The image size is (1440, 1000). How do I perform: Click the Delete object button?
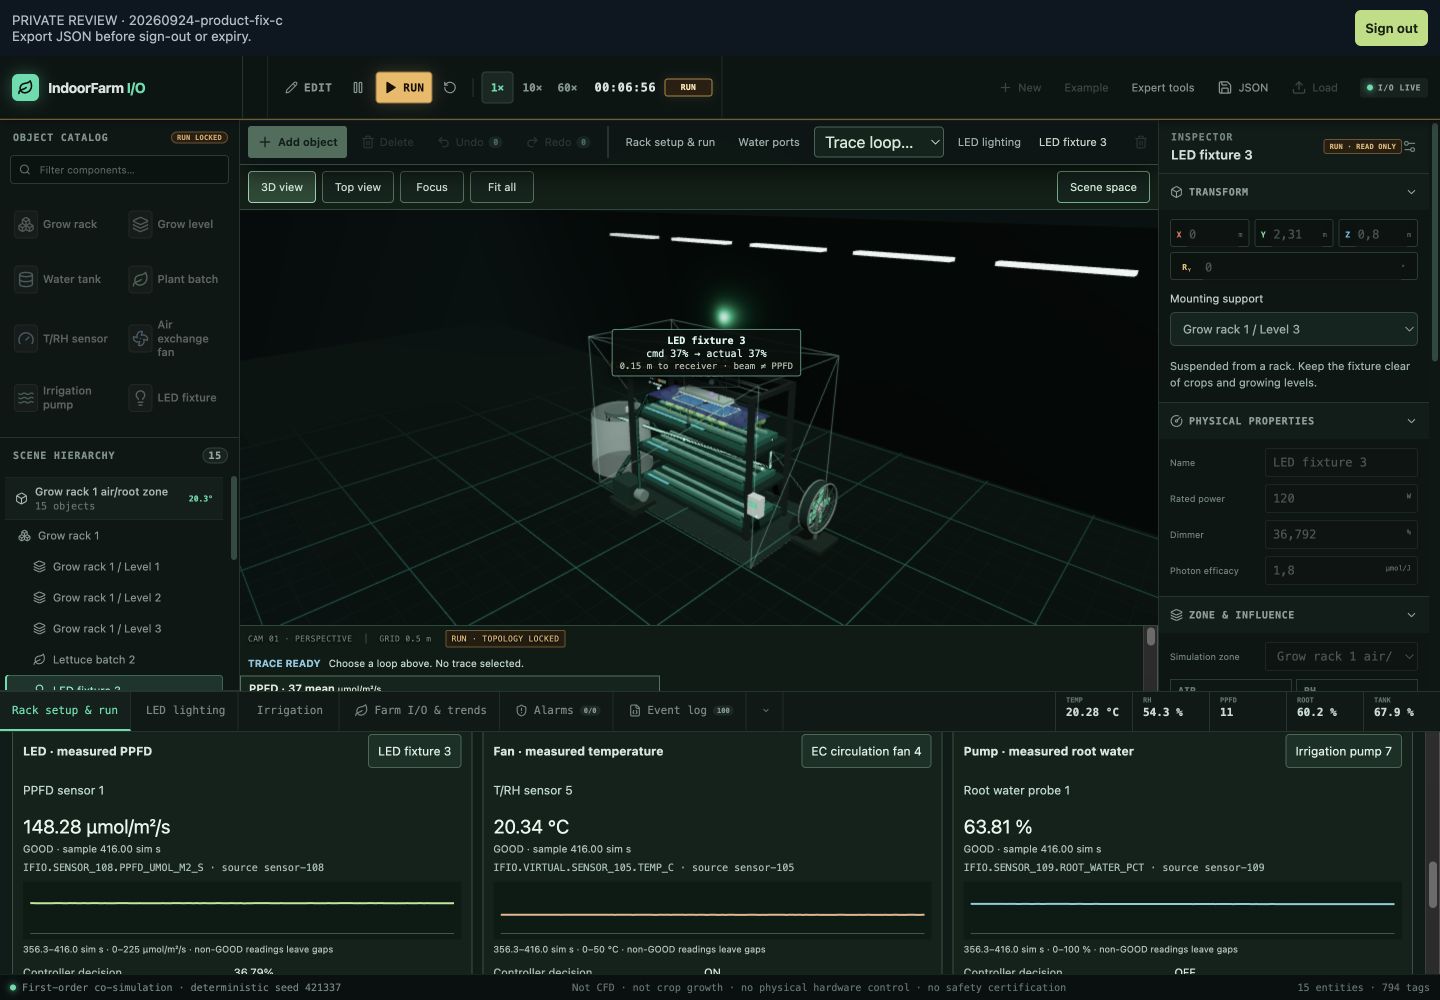point(388,142)
